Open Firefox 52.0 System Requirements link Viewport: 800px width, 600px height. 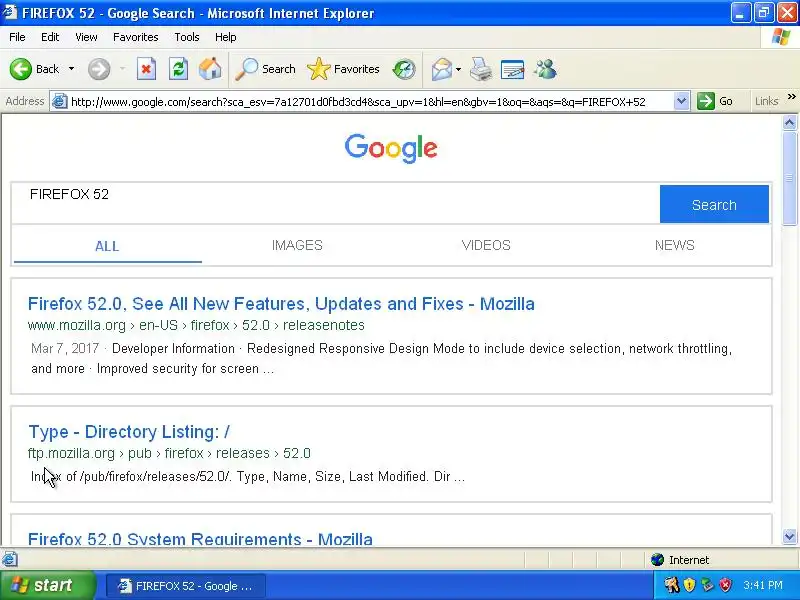[200, 539]
